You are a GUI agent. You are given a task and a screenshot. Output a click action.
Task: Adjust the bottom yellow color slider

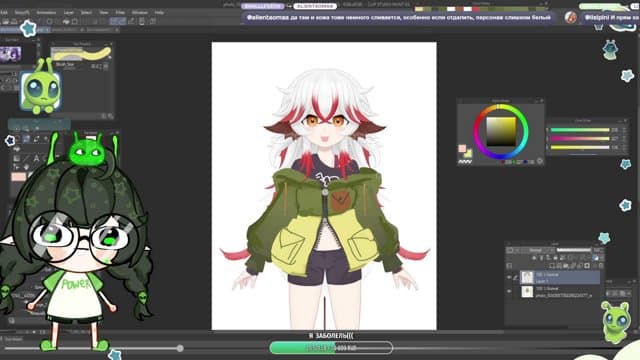point(580,147)
